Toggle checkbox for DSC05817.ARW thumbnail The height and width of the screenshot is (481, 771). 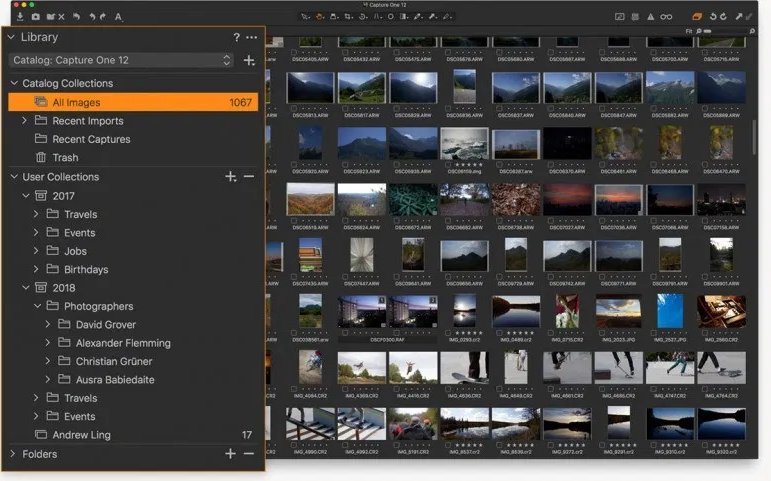345,109
